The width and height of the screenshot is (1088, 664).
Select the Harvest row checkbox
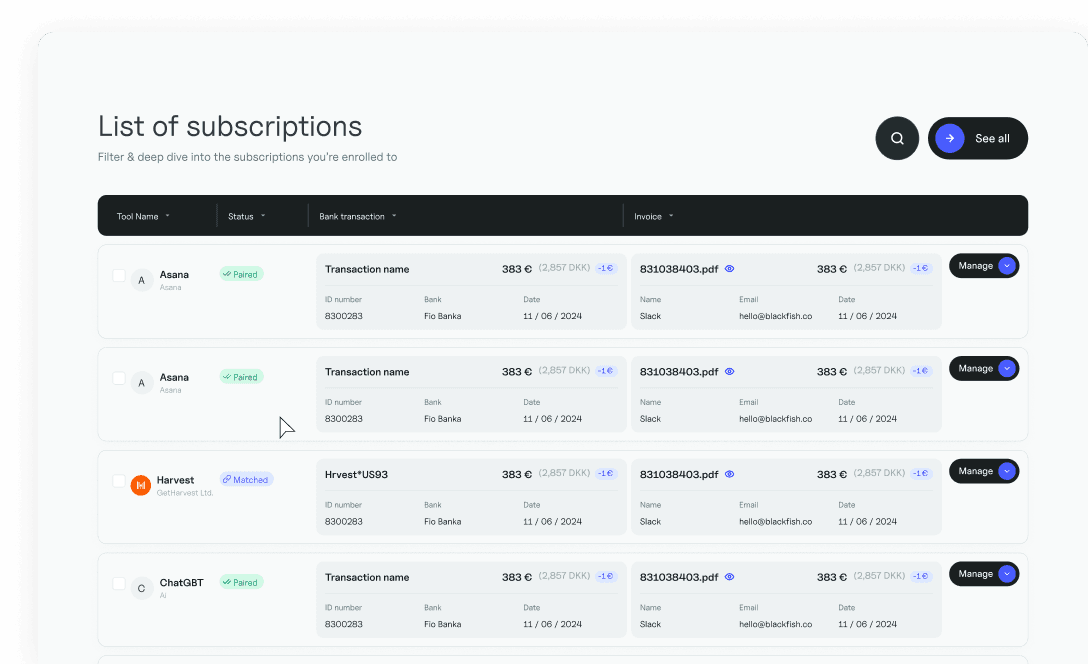[119, 481]
